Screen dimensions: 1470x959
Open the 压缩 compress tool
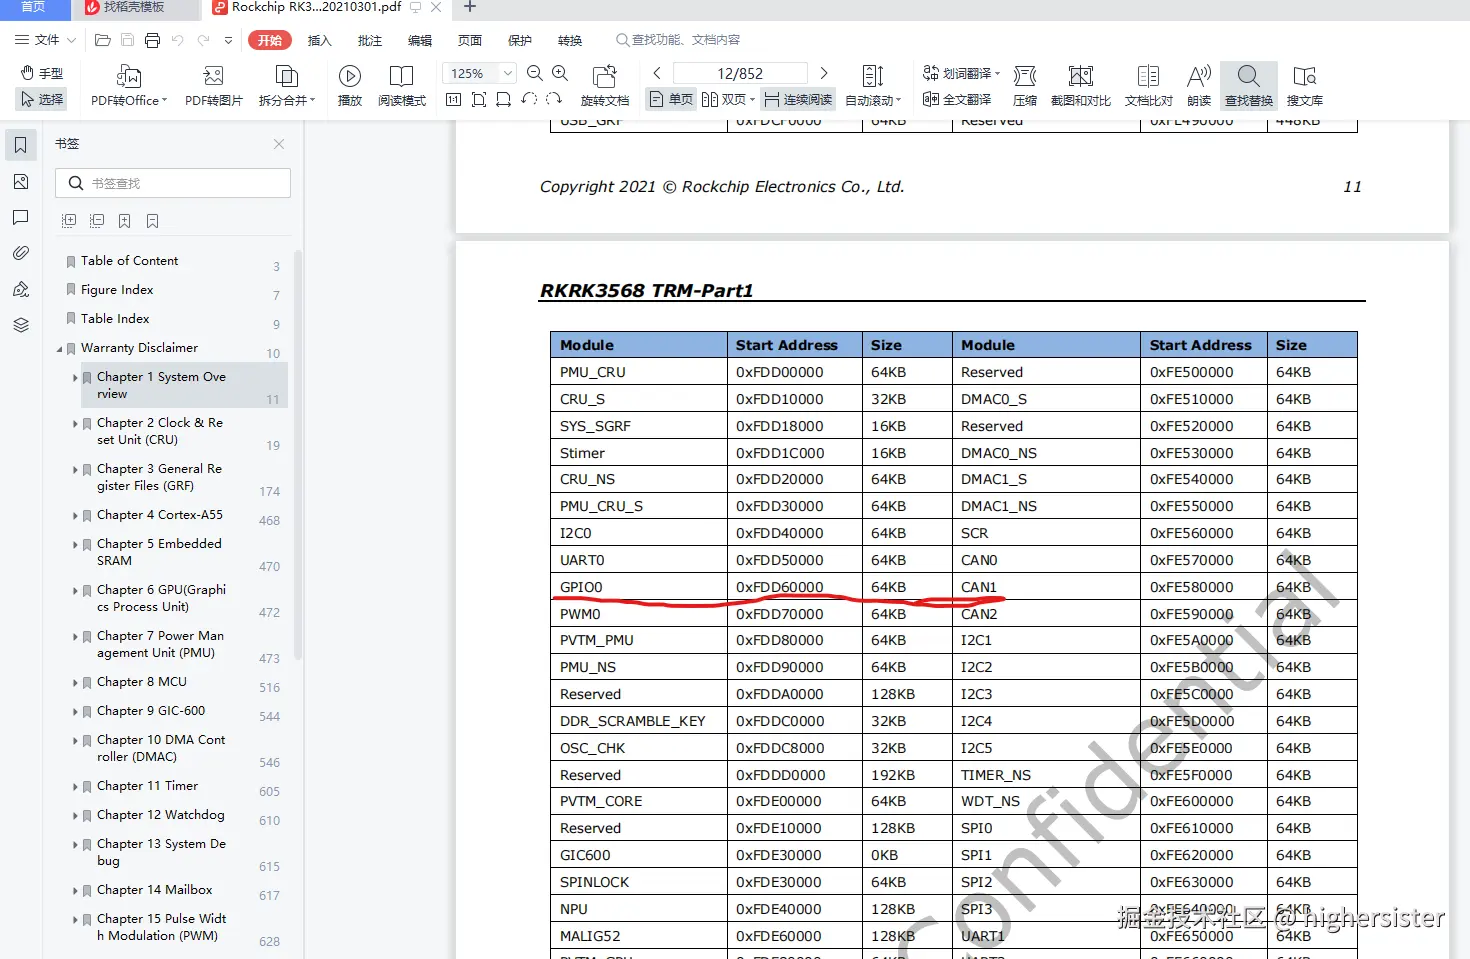[x=1025, y=85]
